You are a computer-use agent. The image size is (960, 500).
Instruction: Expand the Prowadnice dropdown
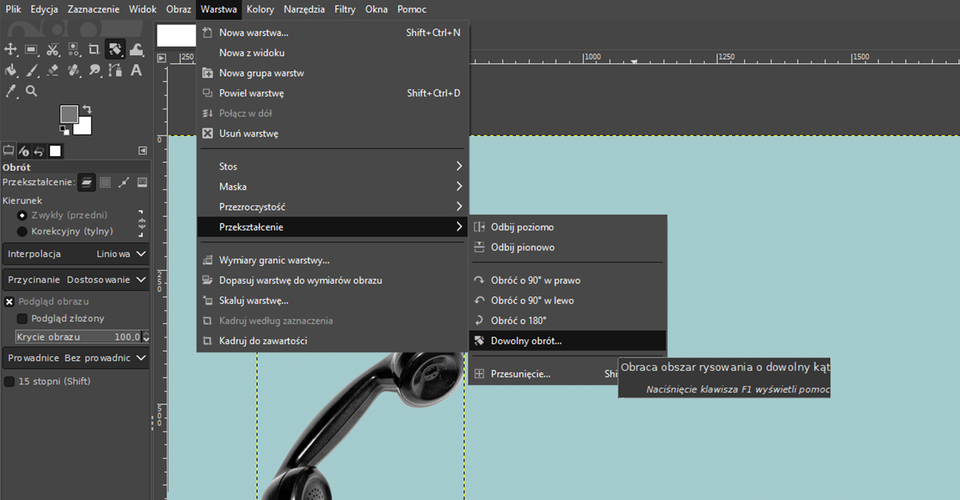click(x=76, y=357)
